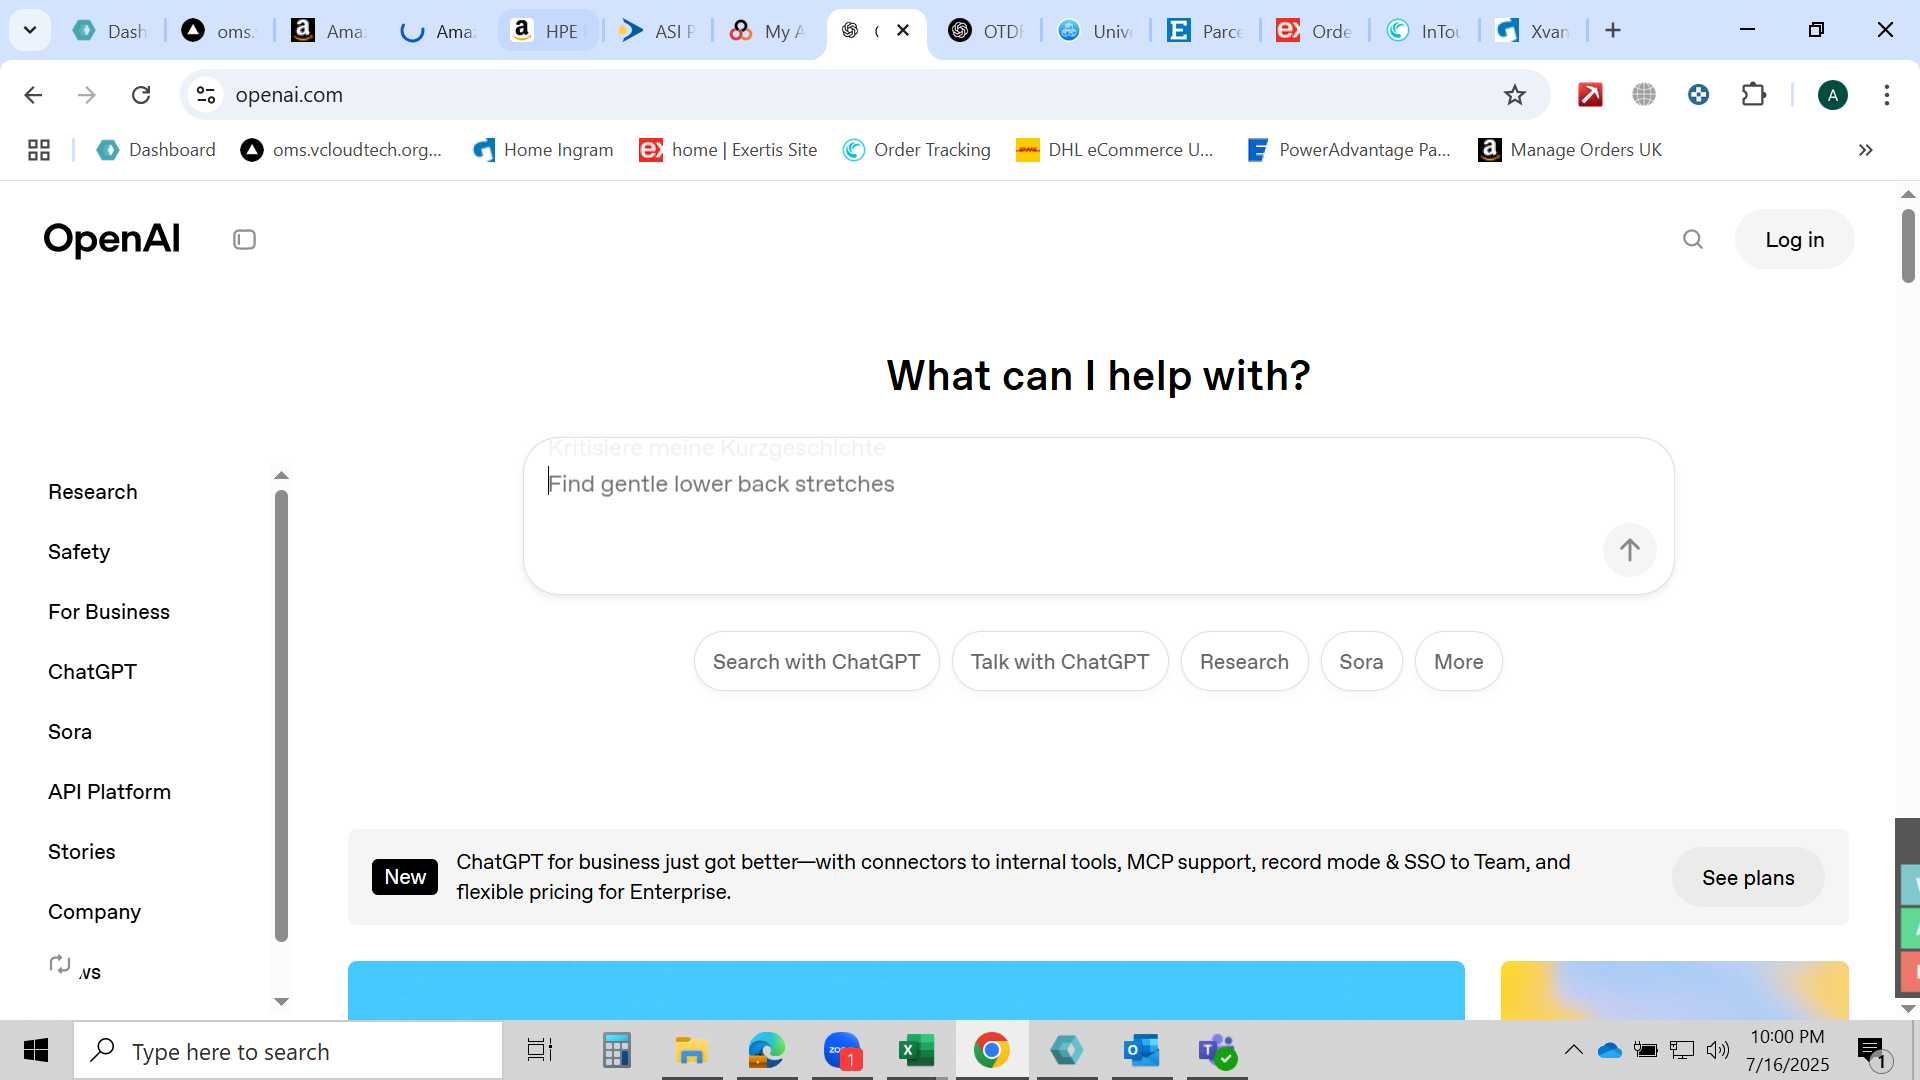Focus the ChatGPT prompt input field

[x=1098, y=516]
